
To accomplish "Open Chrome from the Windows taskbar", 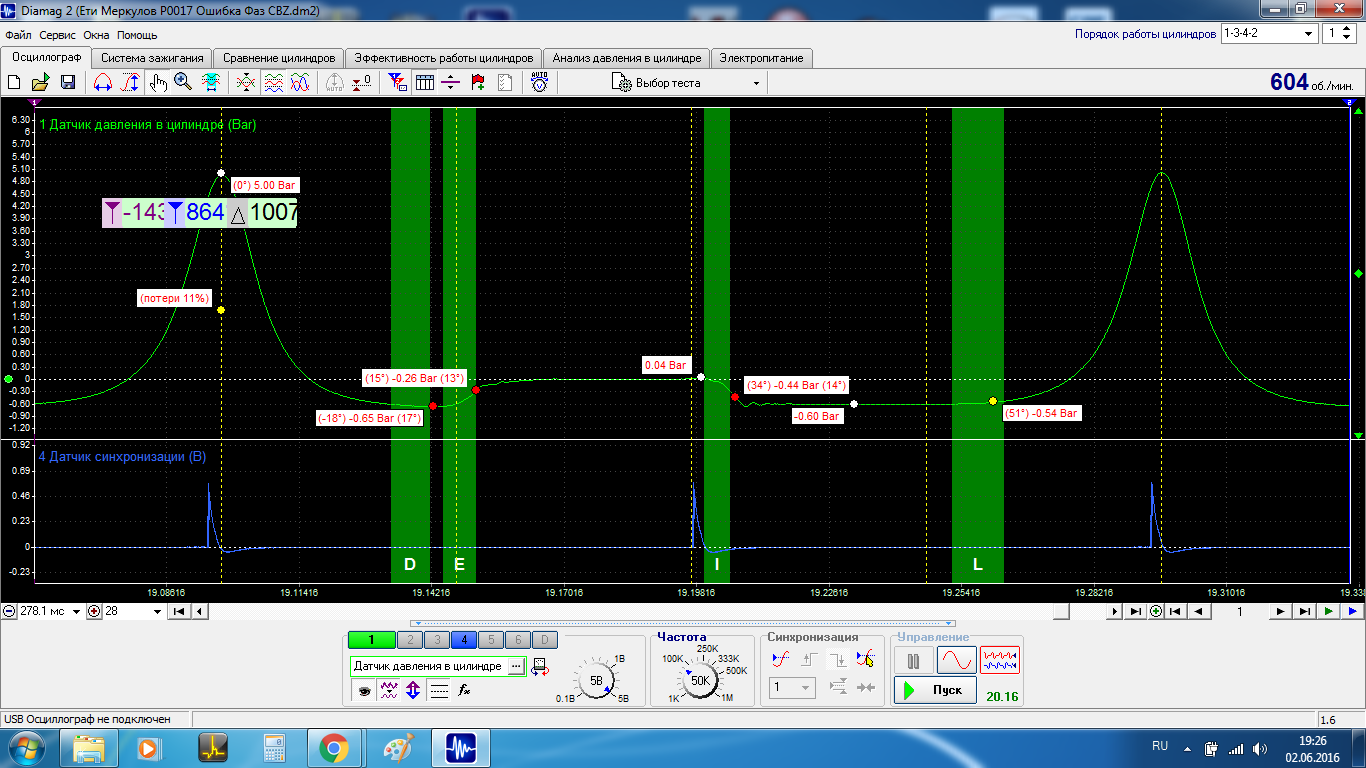I will (334, 747).
